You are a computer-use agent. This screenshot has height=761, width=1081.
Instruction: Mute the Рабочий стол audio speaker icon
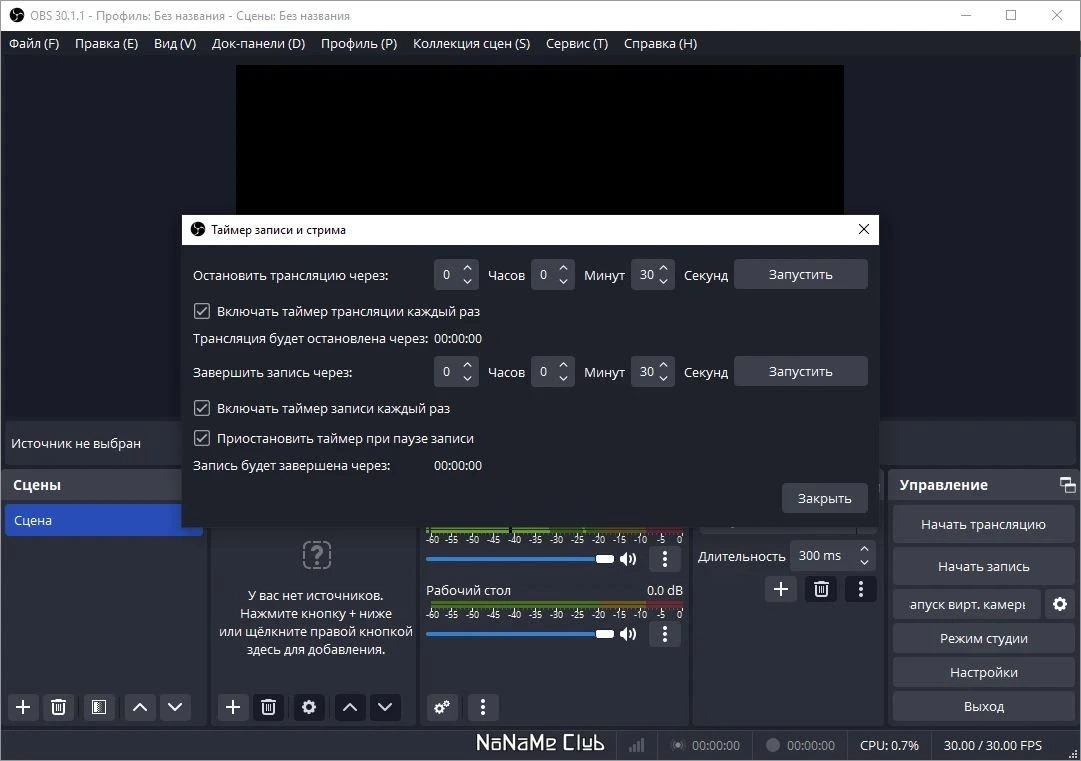628,634
